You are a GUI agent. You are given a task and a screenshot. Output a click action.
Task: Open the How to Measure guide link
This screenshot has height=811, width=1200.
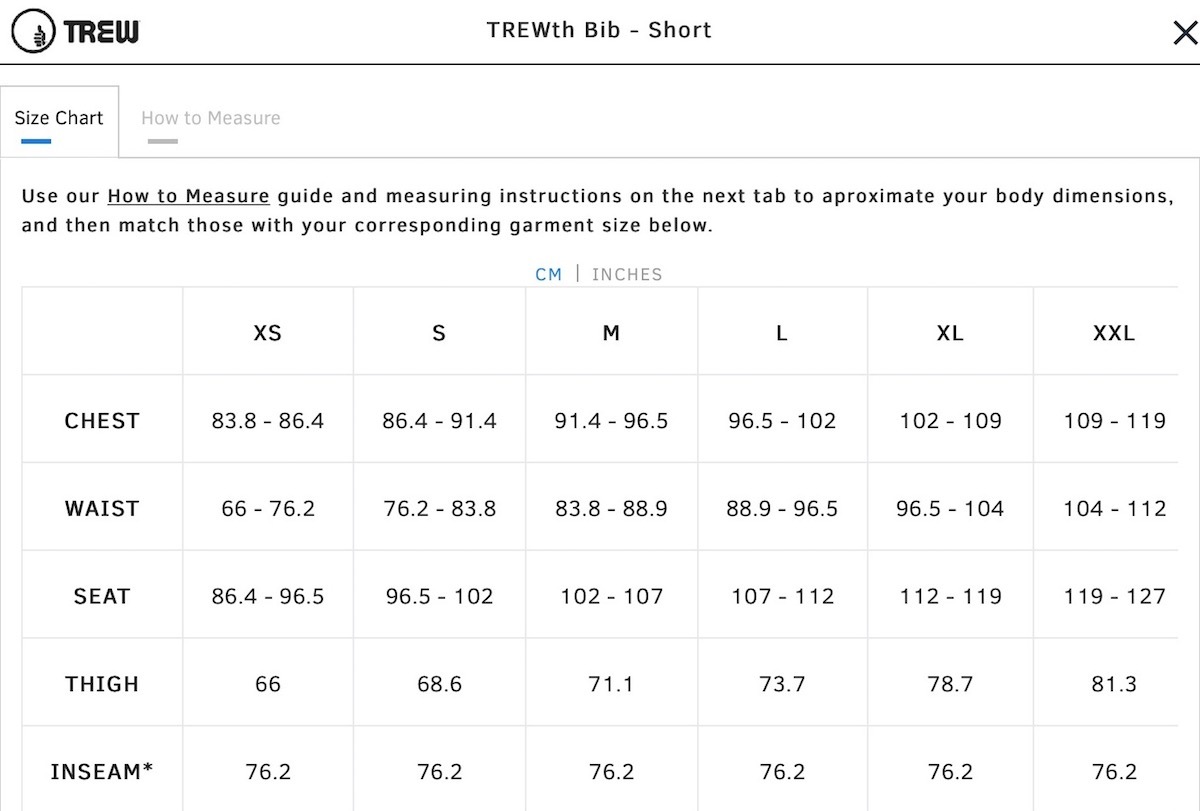[x=188, y=196]
